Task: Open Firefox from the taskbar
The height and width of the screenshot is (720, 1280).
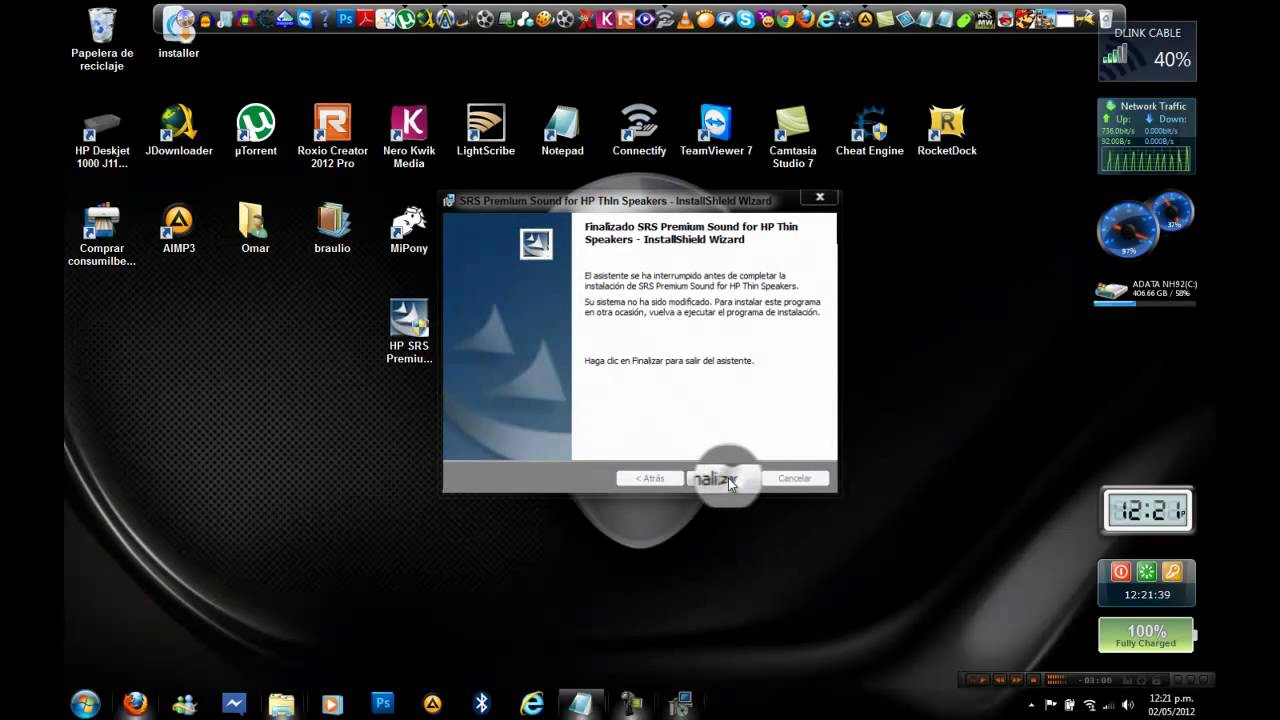Action: point(135,703)
